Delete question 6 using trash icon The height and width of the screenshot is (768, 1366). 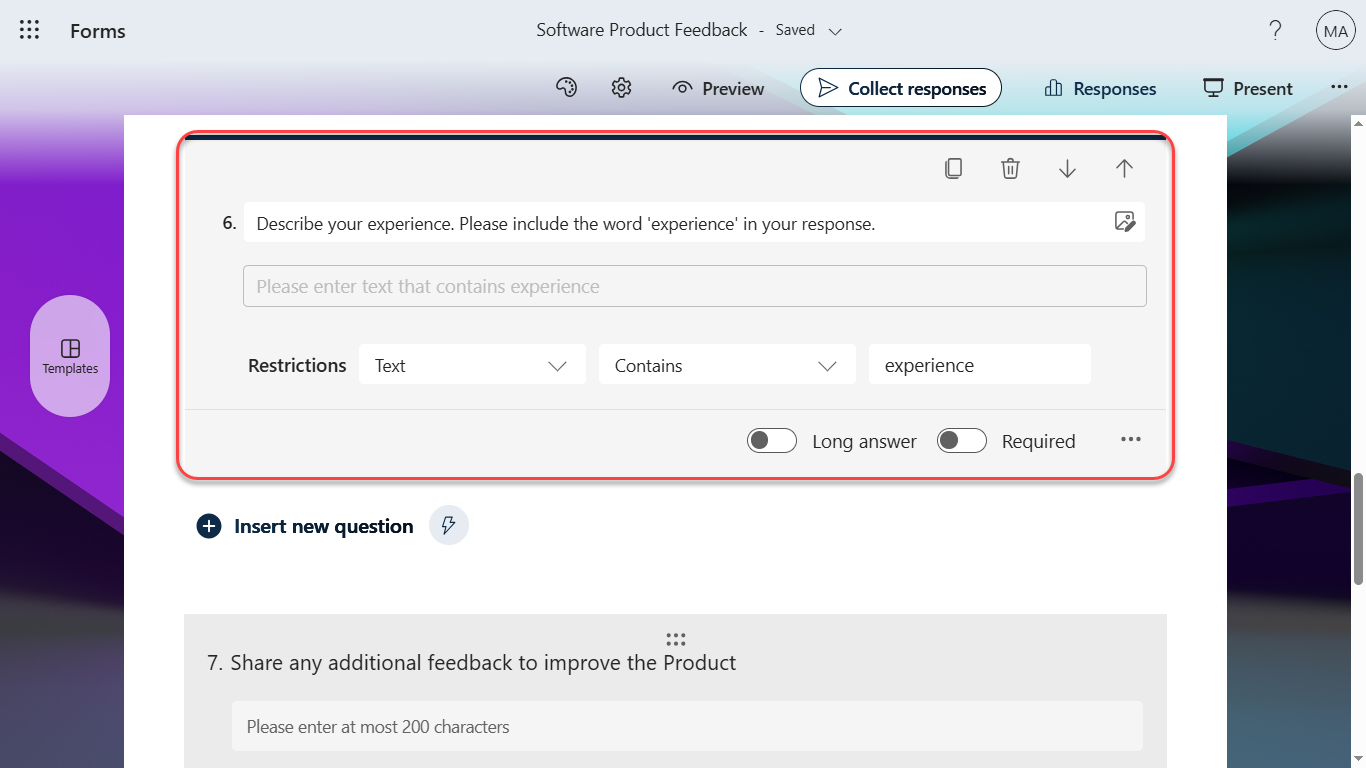click(1010, 169)
